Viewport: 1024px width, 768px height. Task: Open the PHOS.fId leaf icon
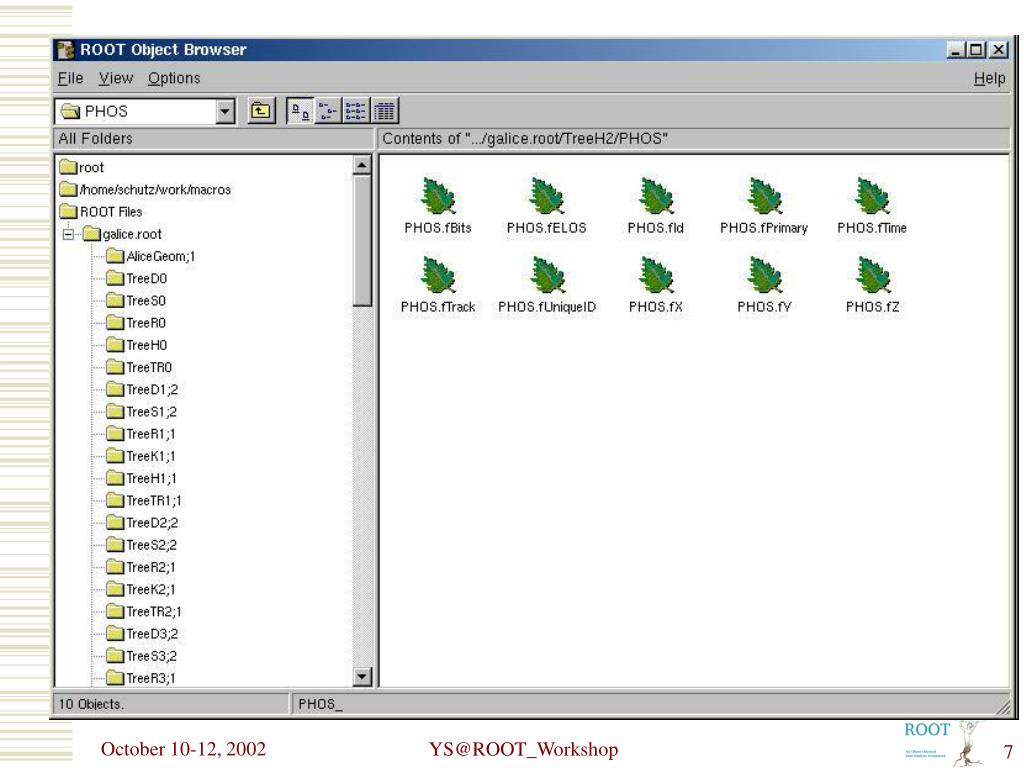pos(656,196)
